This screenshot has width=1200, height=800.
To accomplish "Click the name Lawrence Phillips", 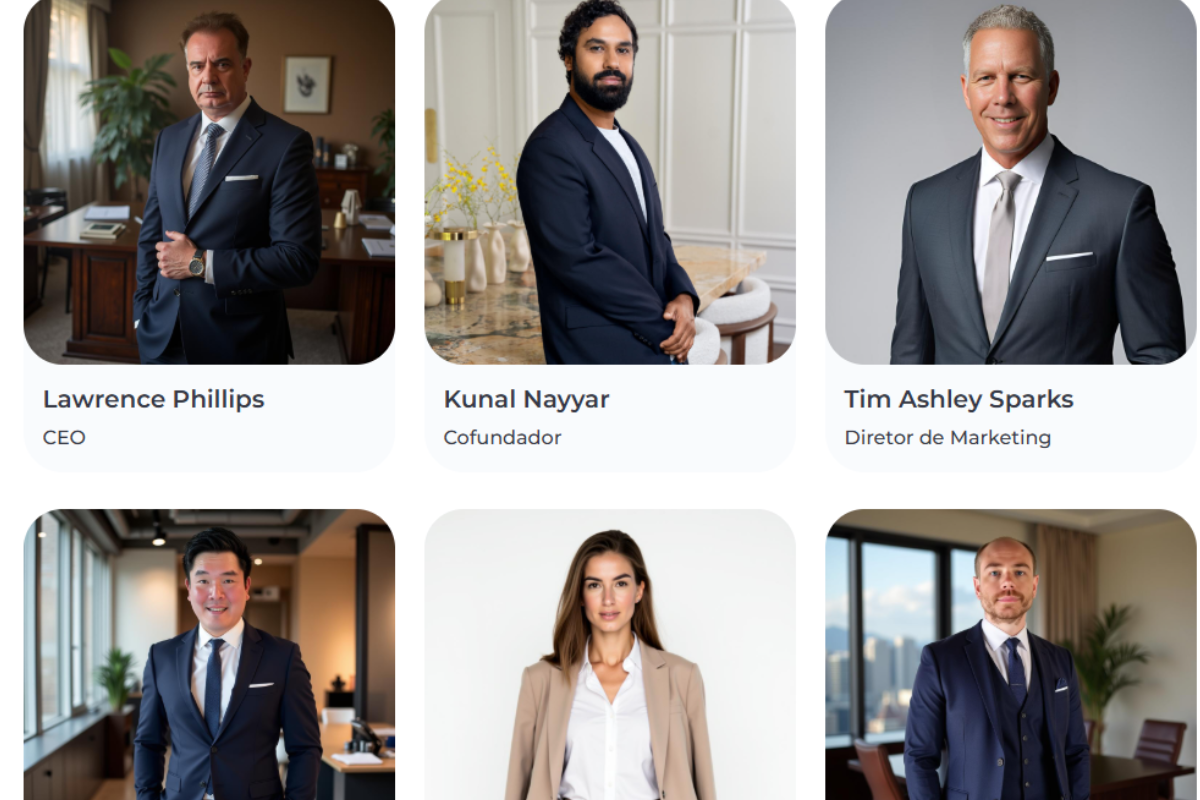I will pyautogui.click(x=154, y=399).
